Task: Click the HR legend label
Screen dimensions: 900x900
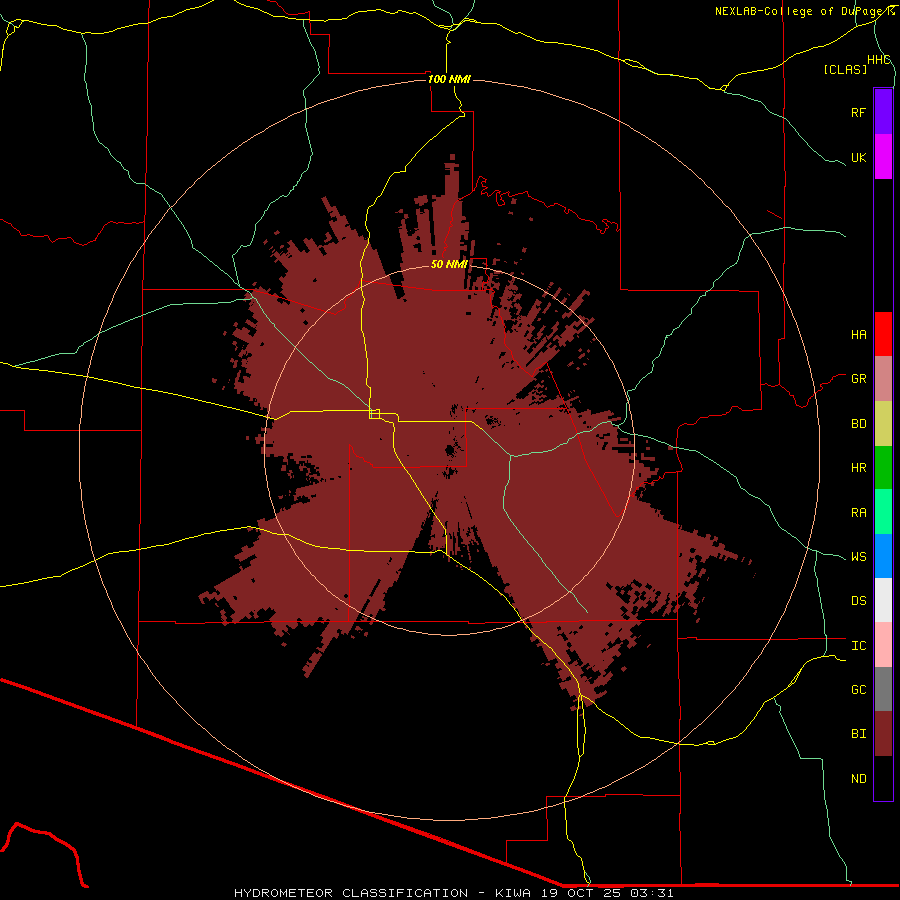Action: tap(858, 468)
